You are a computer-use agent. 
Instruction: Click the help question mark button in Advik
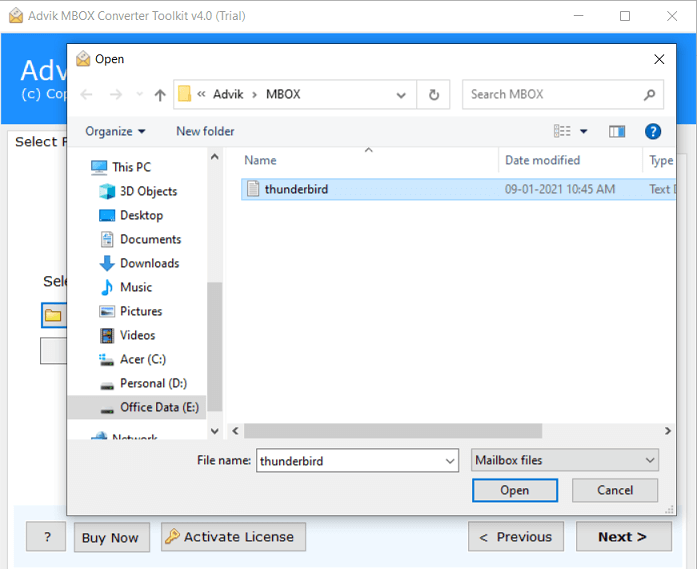point(46,537)
